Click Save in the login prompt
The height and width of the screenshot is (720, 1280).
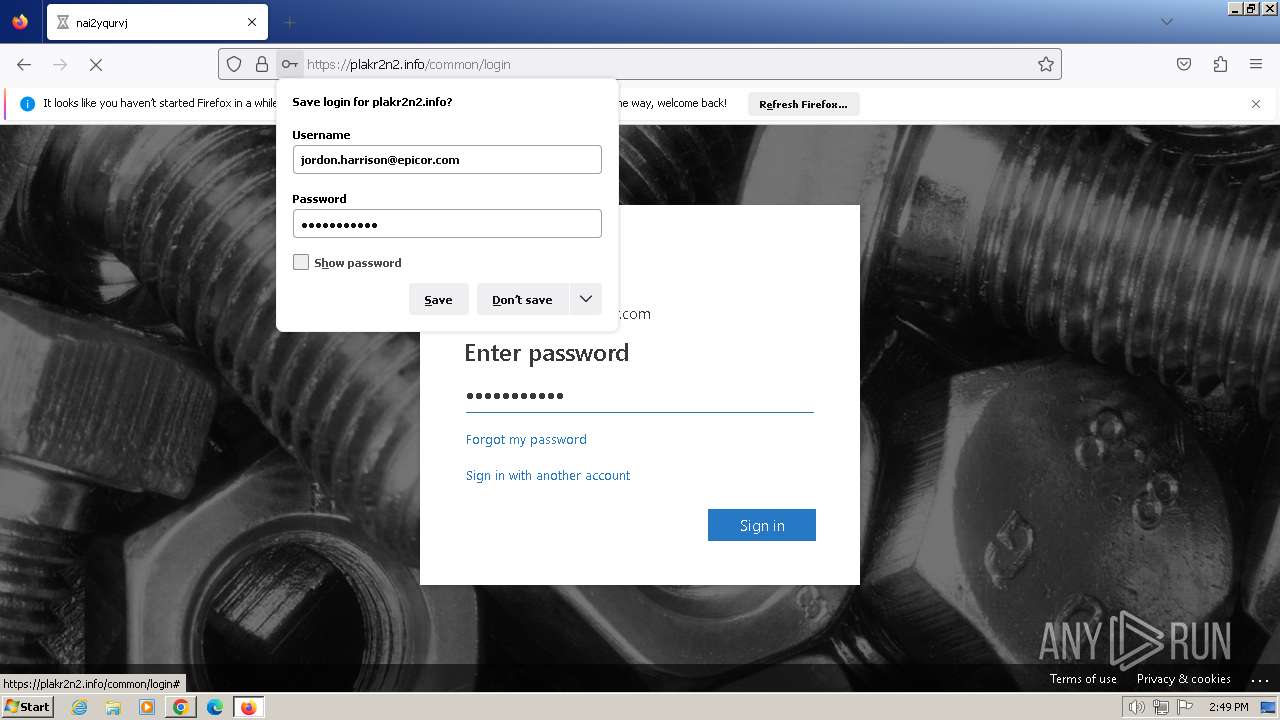438,300
